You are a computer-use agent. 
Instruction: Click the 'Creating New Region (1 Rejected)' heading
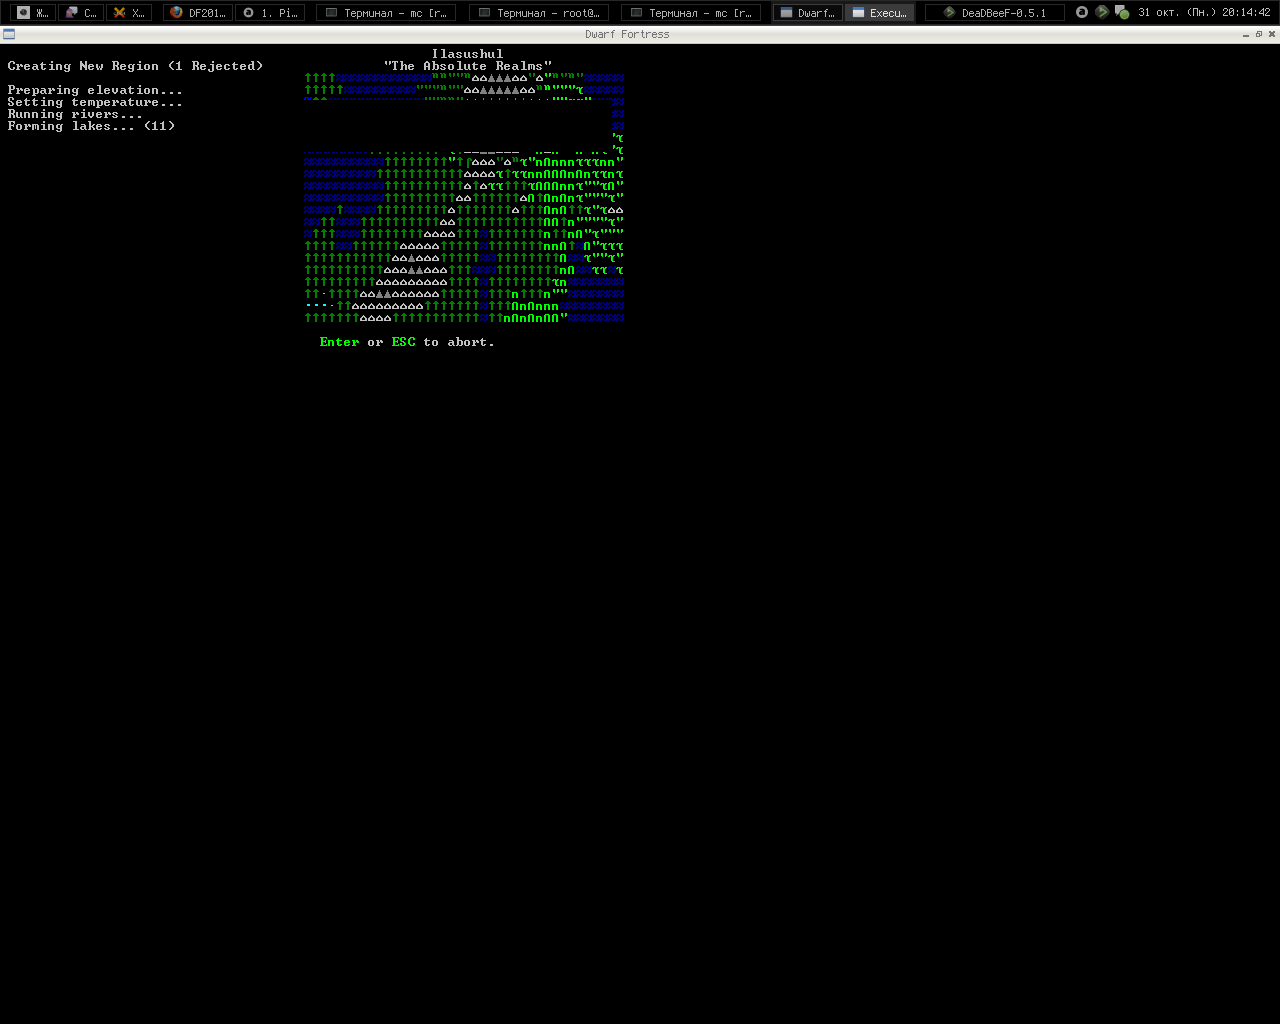pos(136,66)
